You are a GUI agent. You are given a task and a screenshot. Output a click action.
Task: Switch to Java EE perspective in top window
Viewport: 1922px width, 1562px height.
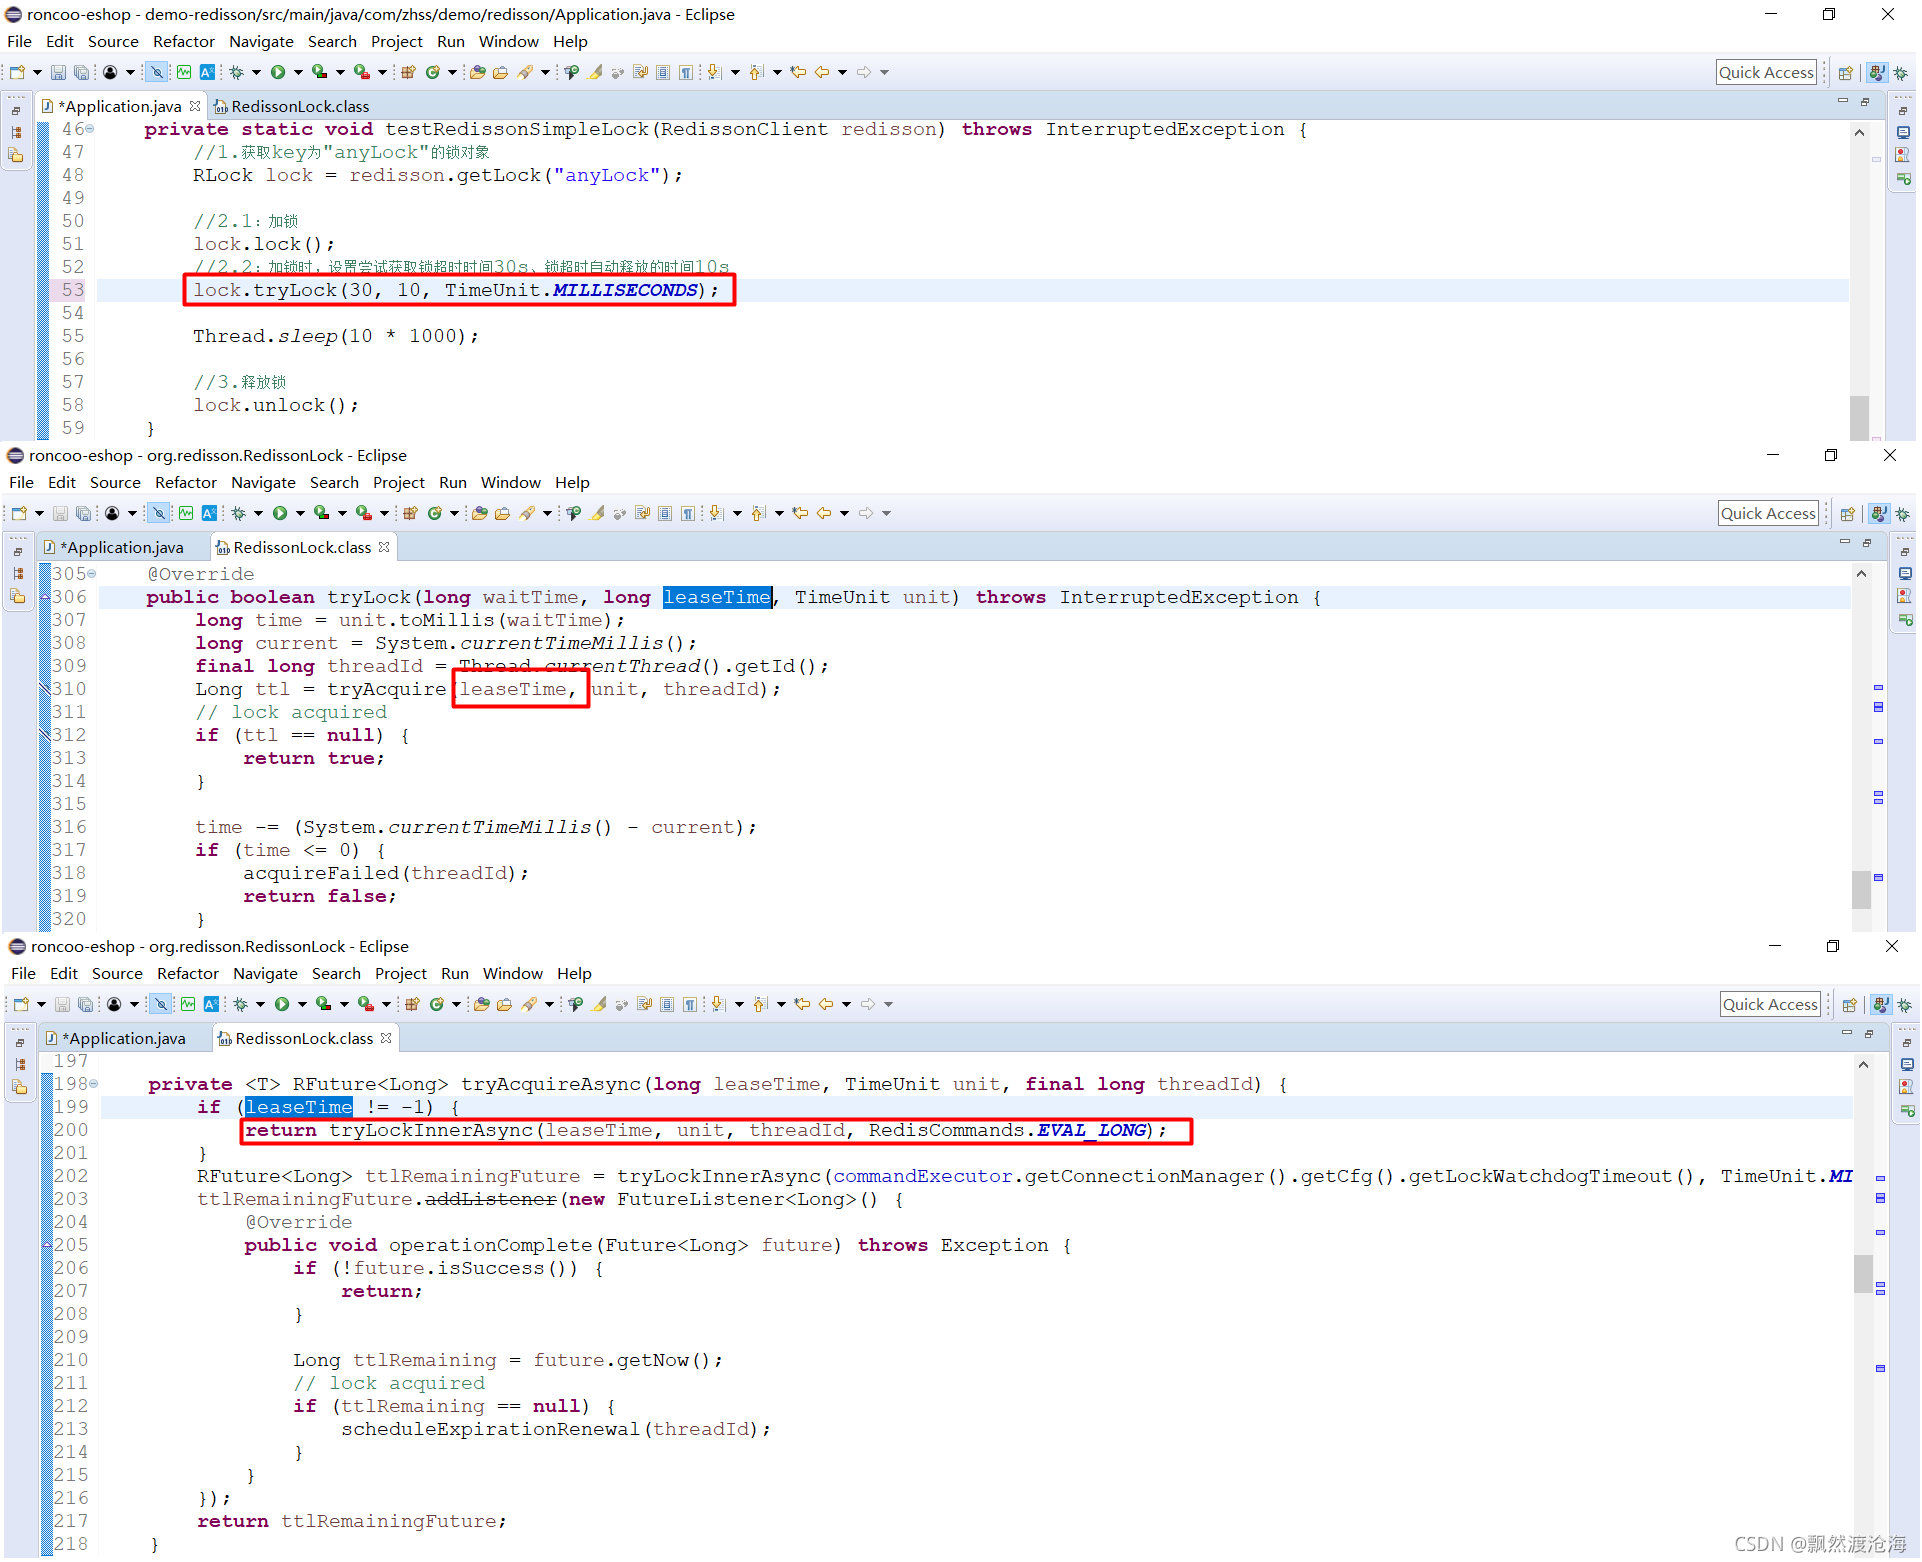pyautogui.click(x=1877, y=73)
